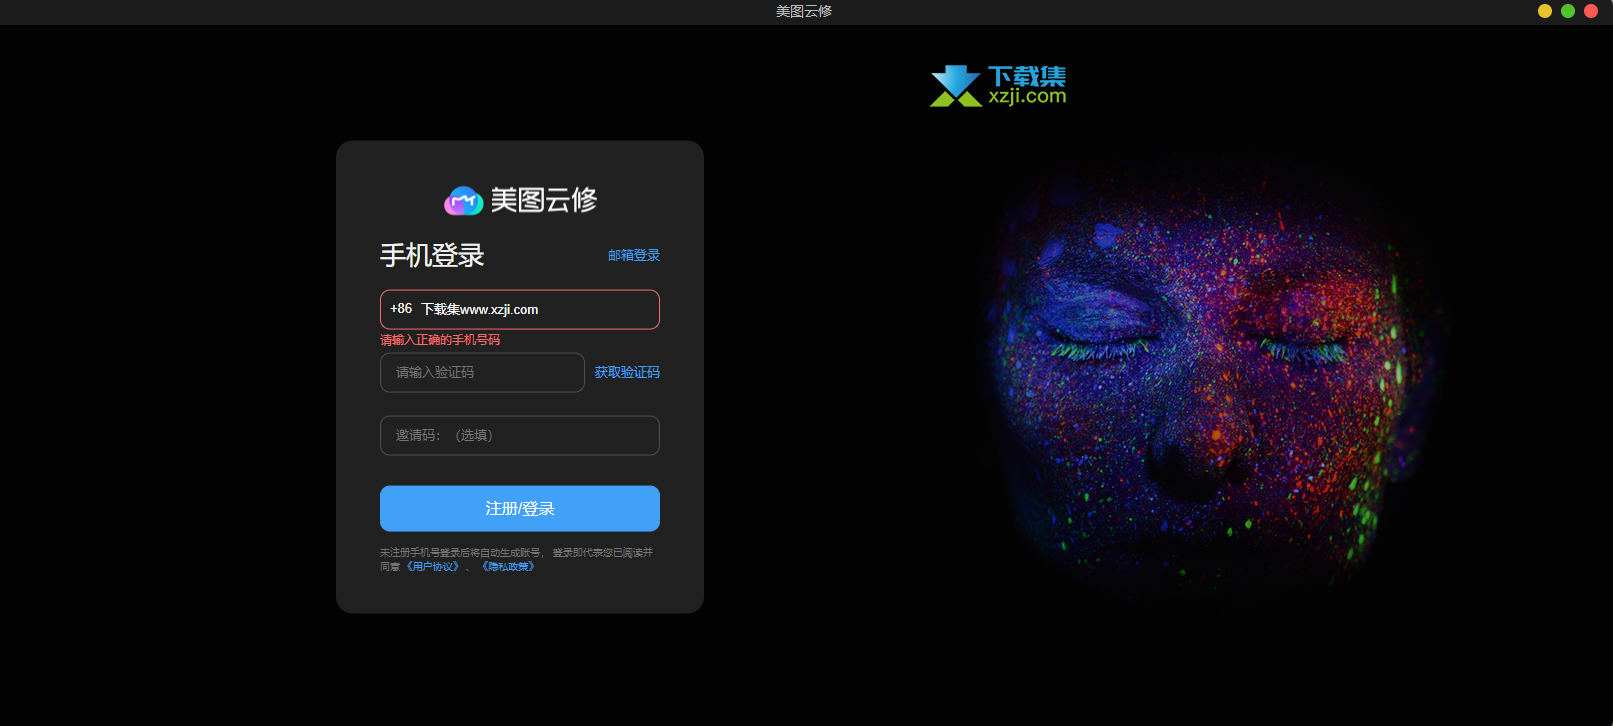Viewport: 1613px width, 726px height.
Task: Click the 美图云修 window title text
Action: pyautogui.click(x=803, y=11)
